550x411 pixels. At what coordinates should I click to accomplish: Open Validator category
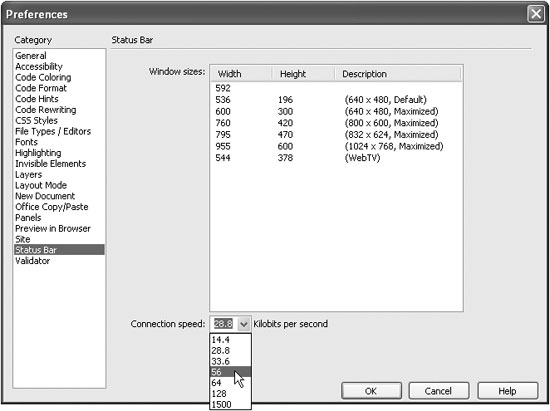tap(33, 261)
